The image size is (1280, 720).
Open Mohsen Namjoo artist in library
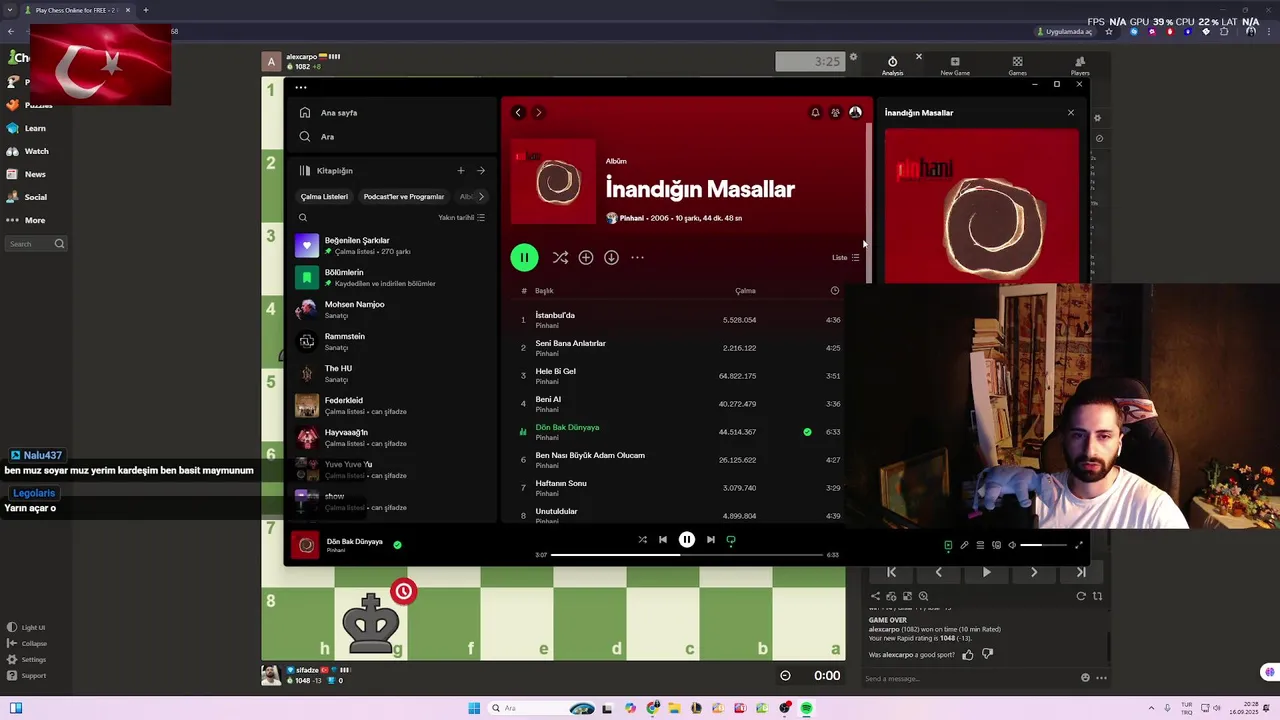(391, 309)
